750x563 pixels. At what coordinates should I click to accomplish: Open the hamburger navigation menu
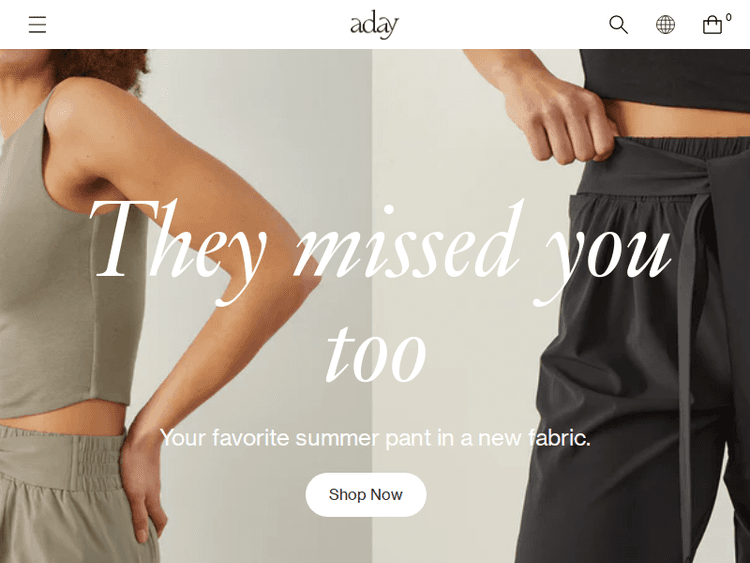click(x=37, y=24)
